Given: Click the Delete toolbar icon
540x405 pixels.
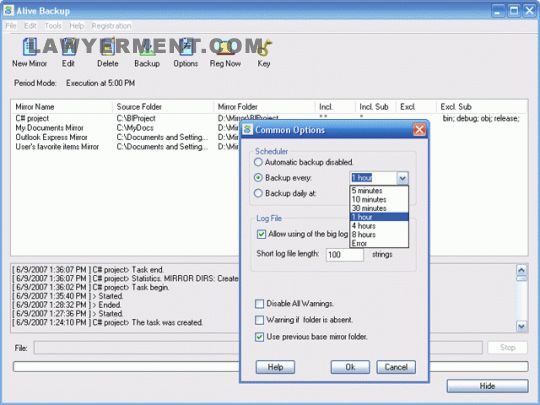Looking at the screenshot, I should pos(108,47).
